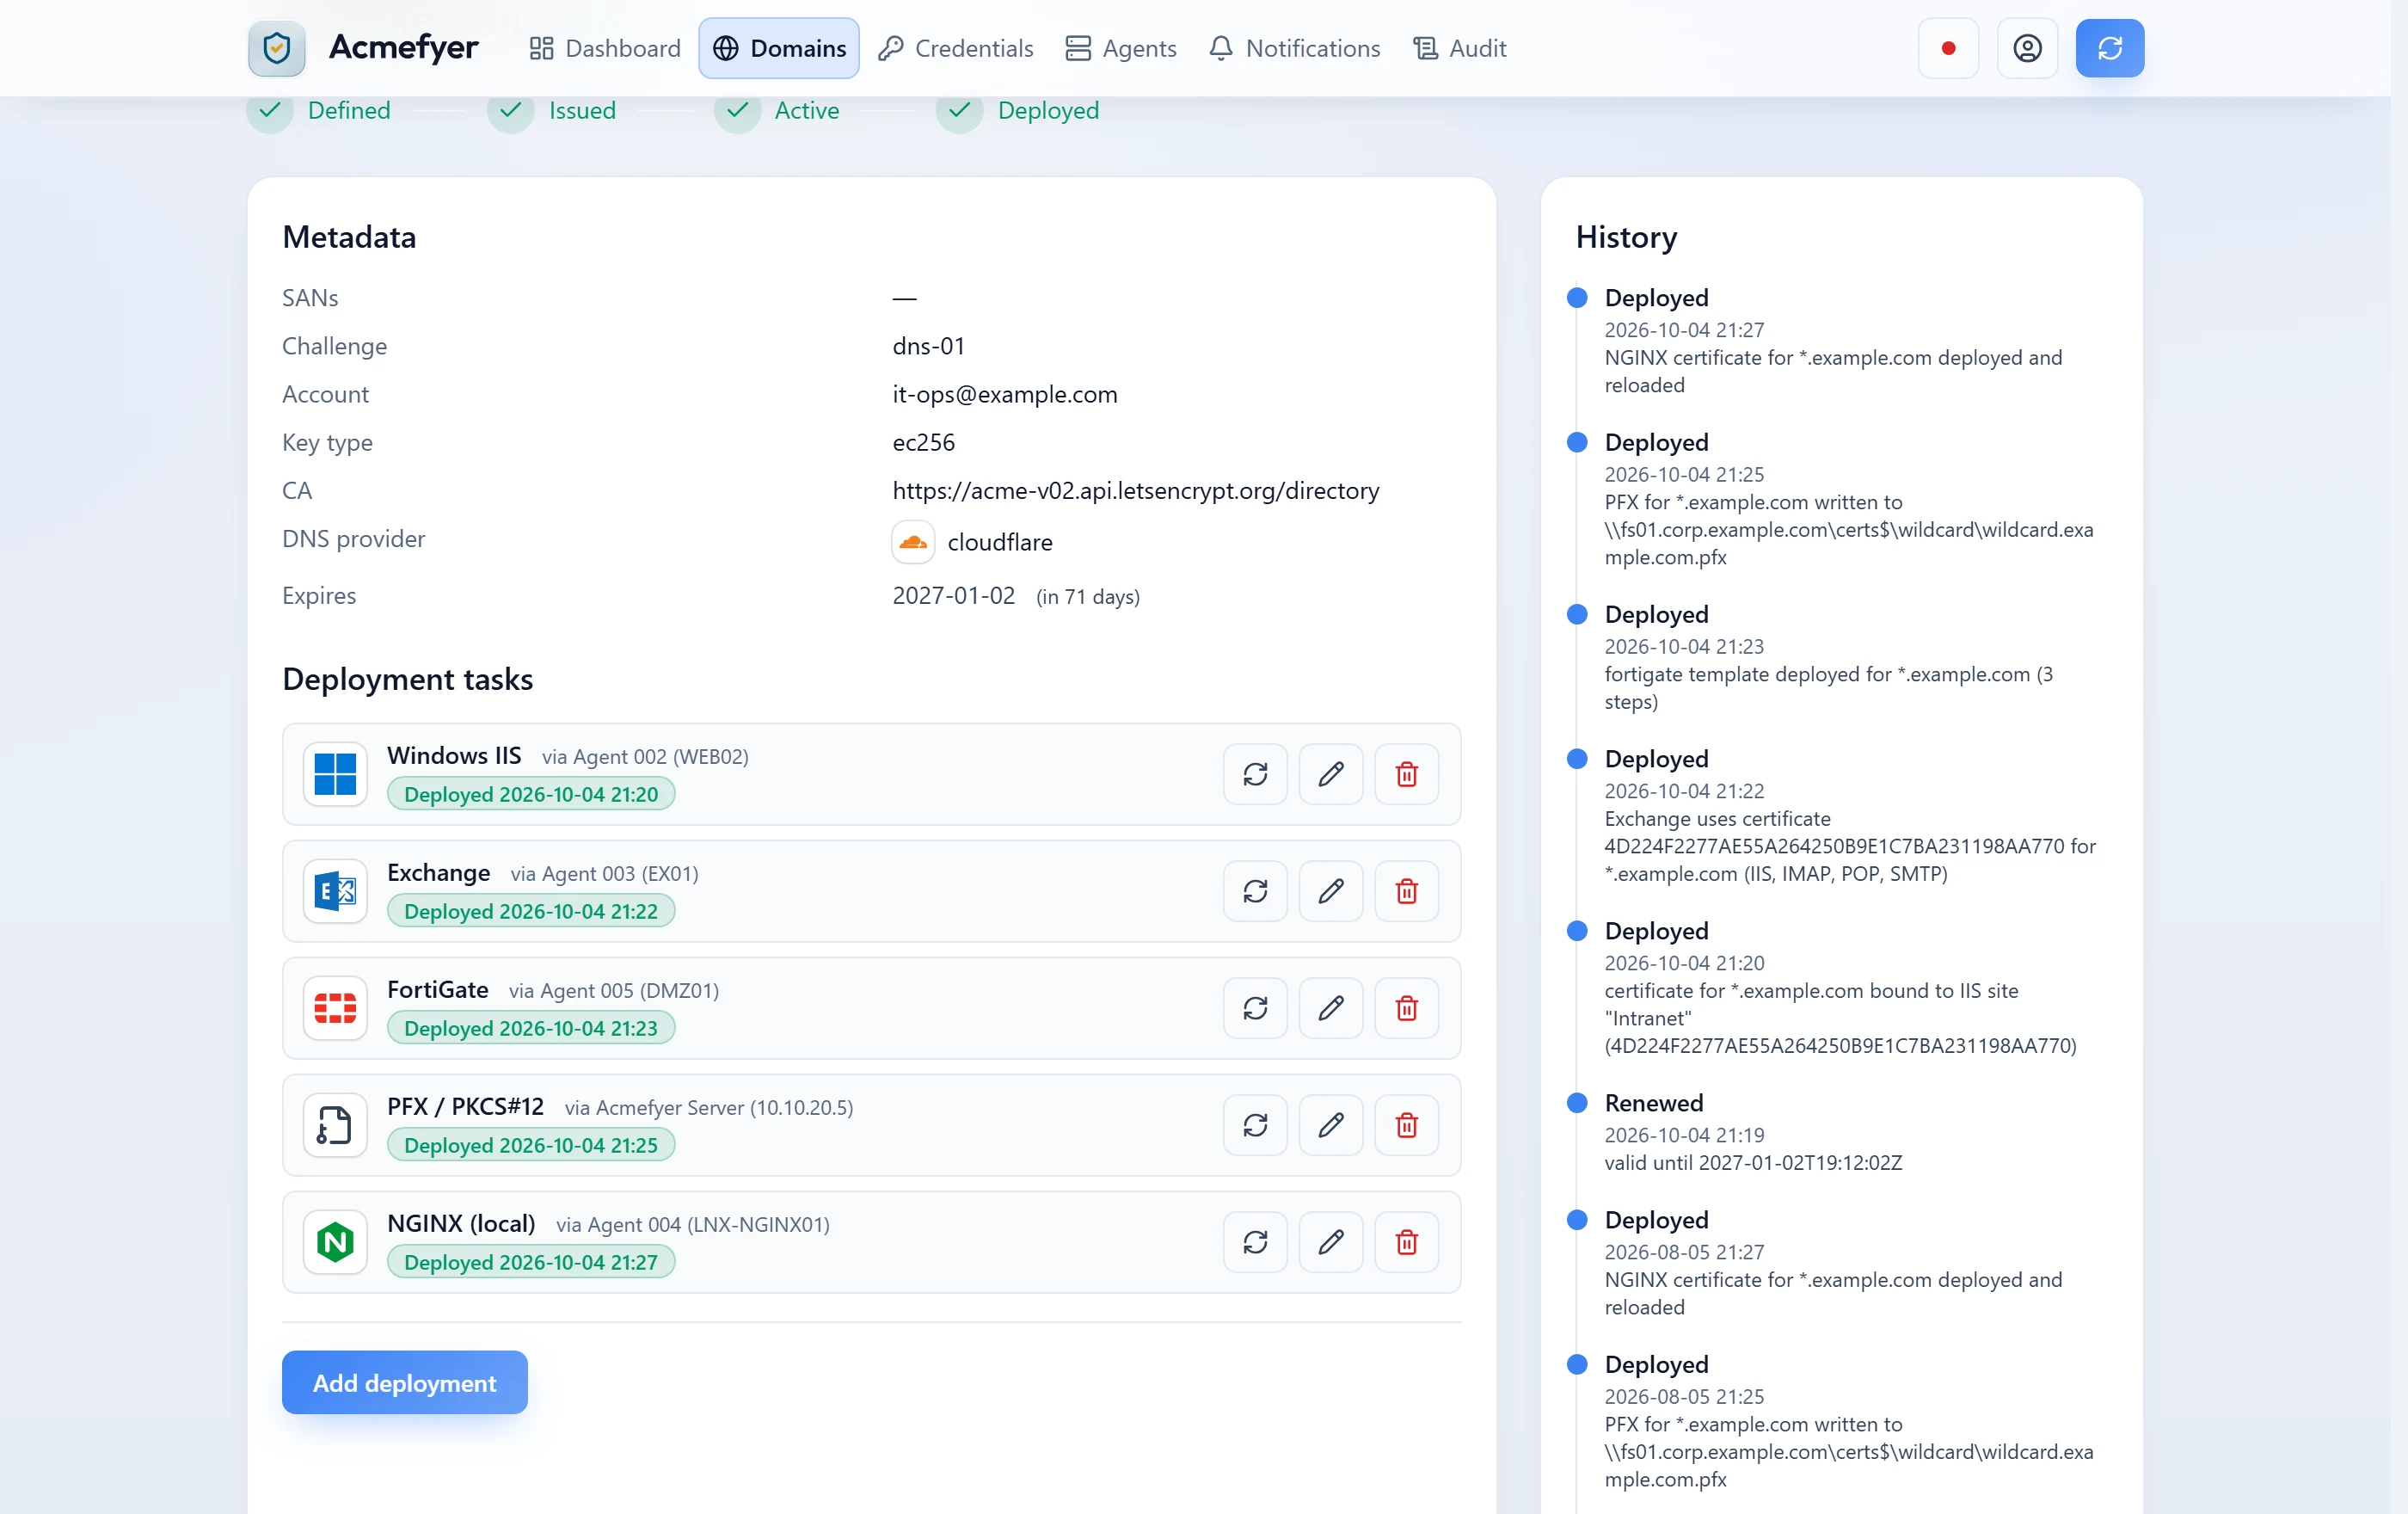Edit the Windows IIS deployment task
This screenshot has width=2408, height=1514.
(x=1331, y=774)
